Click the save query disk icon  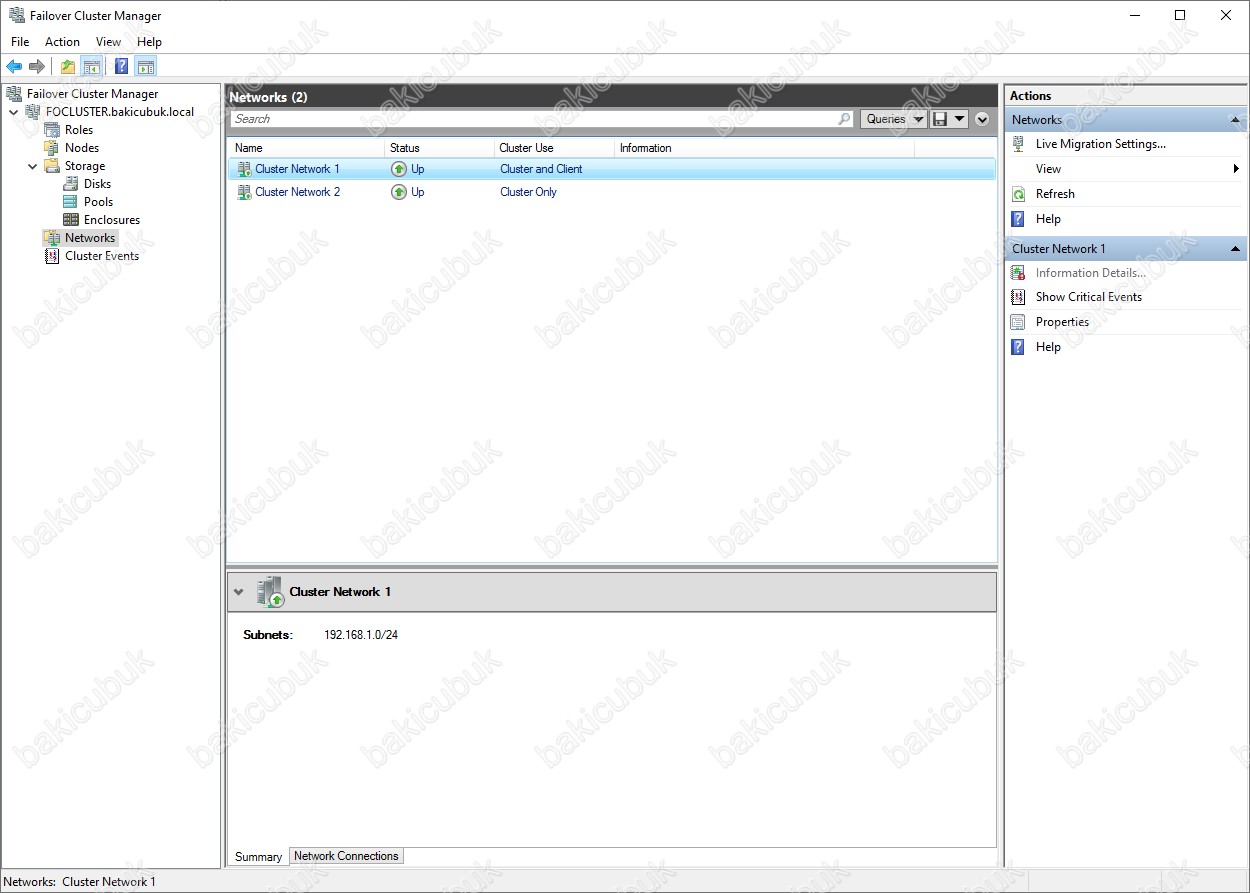[940, 119]
